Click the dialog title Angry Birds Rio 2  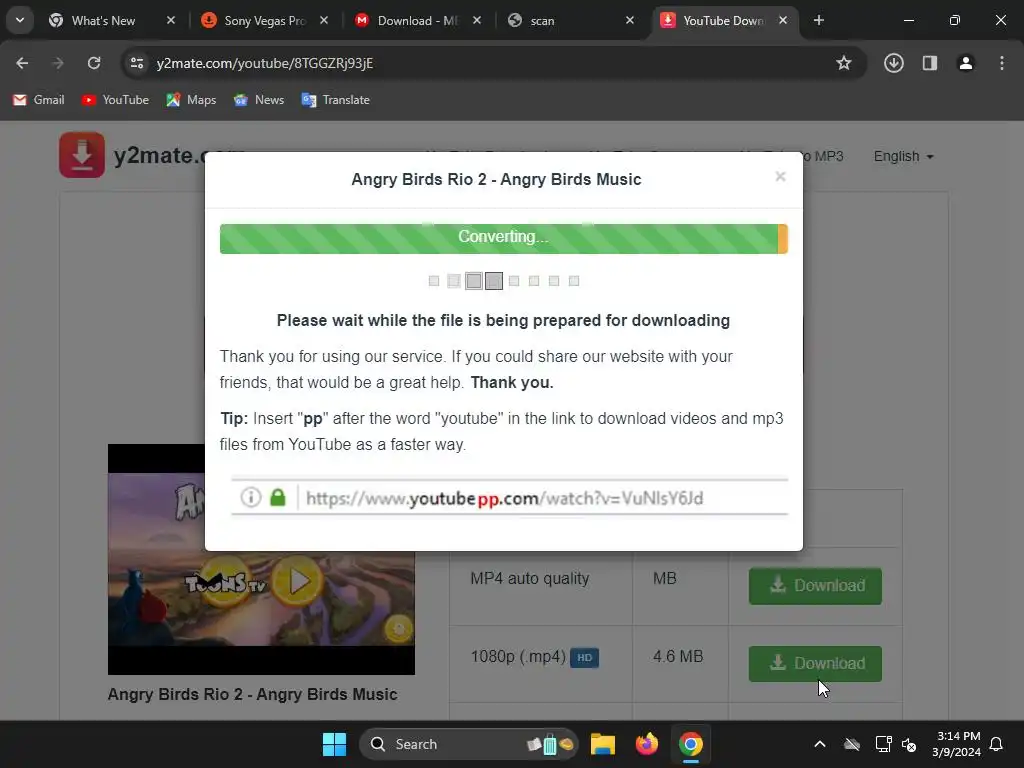coord(496,180)
